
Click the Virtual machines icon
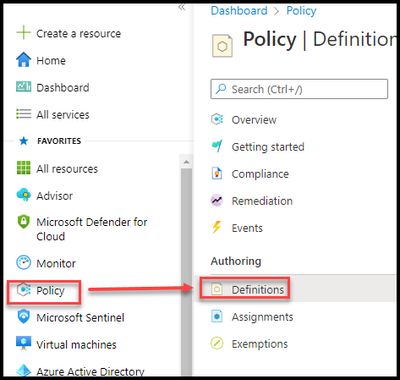(x=23, y=343)
